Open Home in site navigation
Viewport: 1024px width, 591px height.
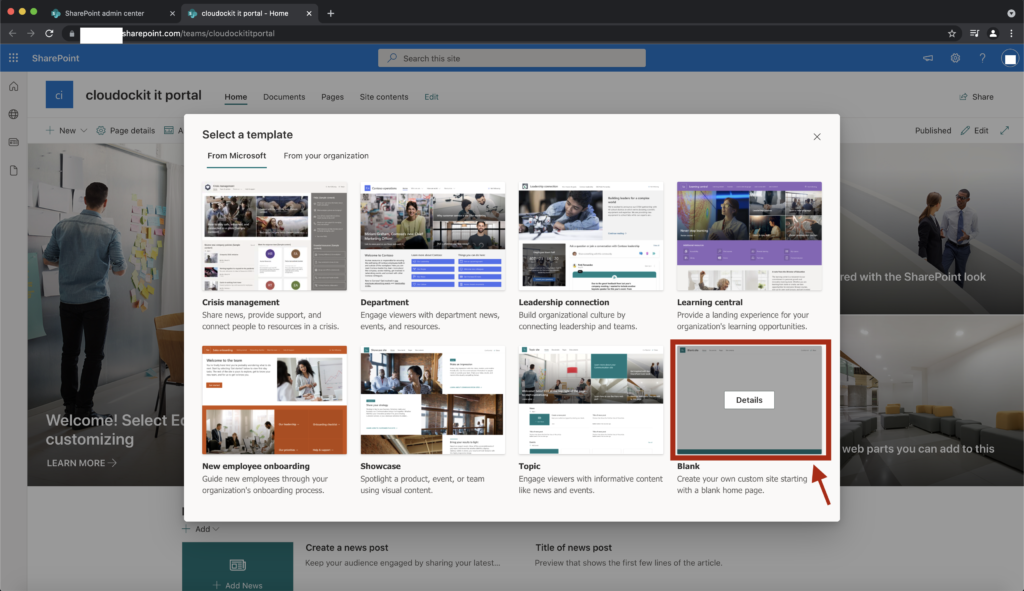236,97
